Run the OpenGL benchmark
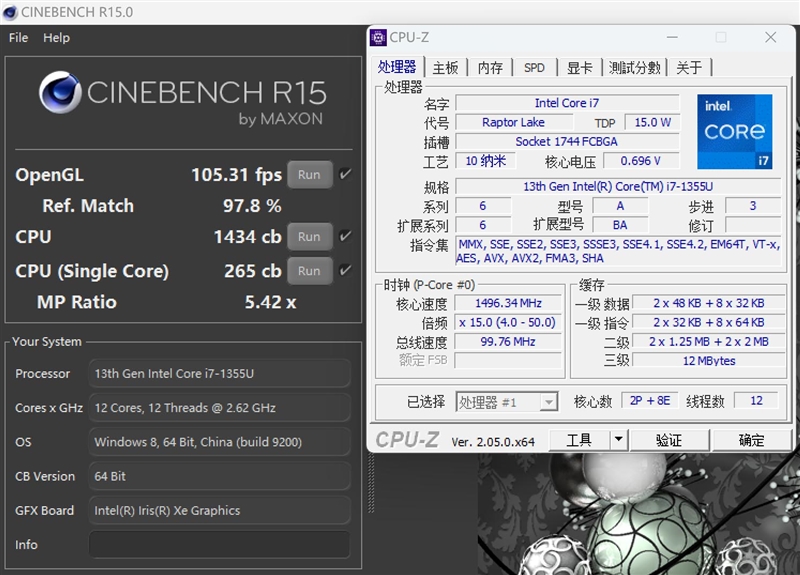Viewport: 800px width, 575px height. tap(309, 174)
